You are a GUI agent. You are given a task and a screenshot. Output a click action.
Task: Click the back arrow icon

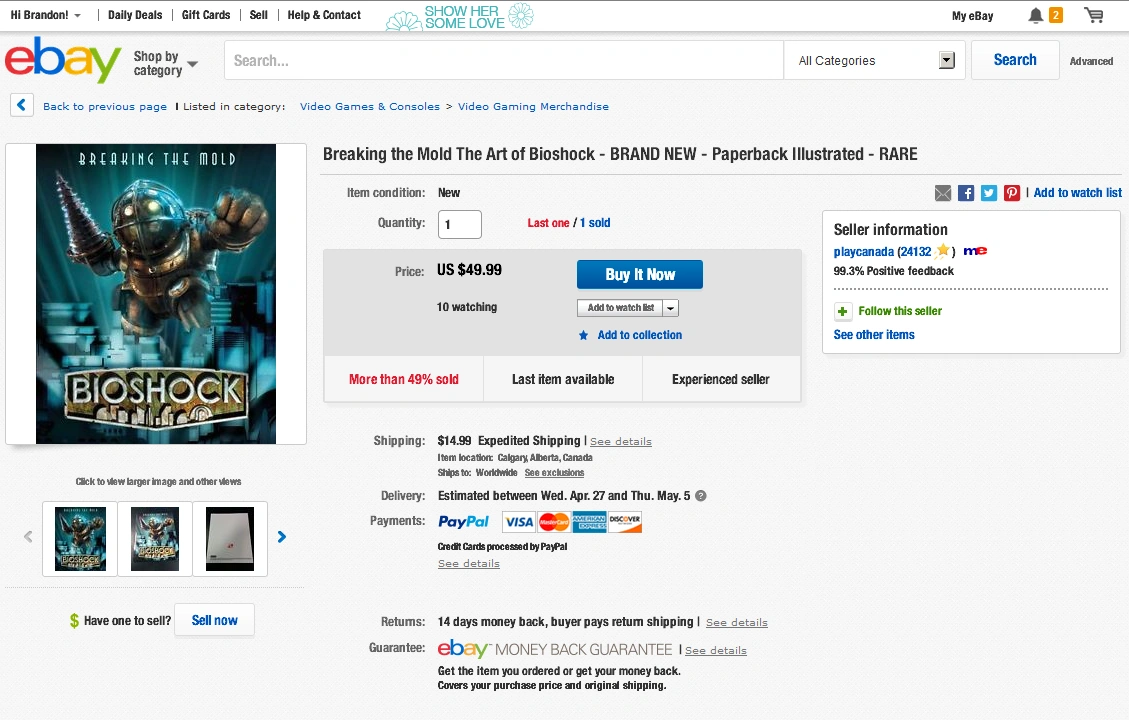tap(22, 105)
